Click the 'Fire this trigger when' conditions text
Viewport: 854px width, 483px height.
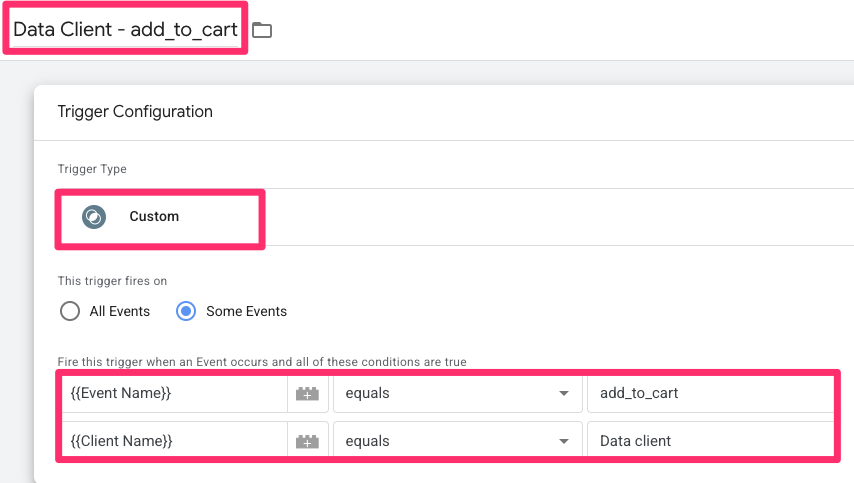tap(262, 361)
